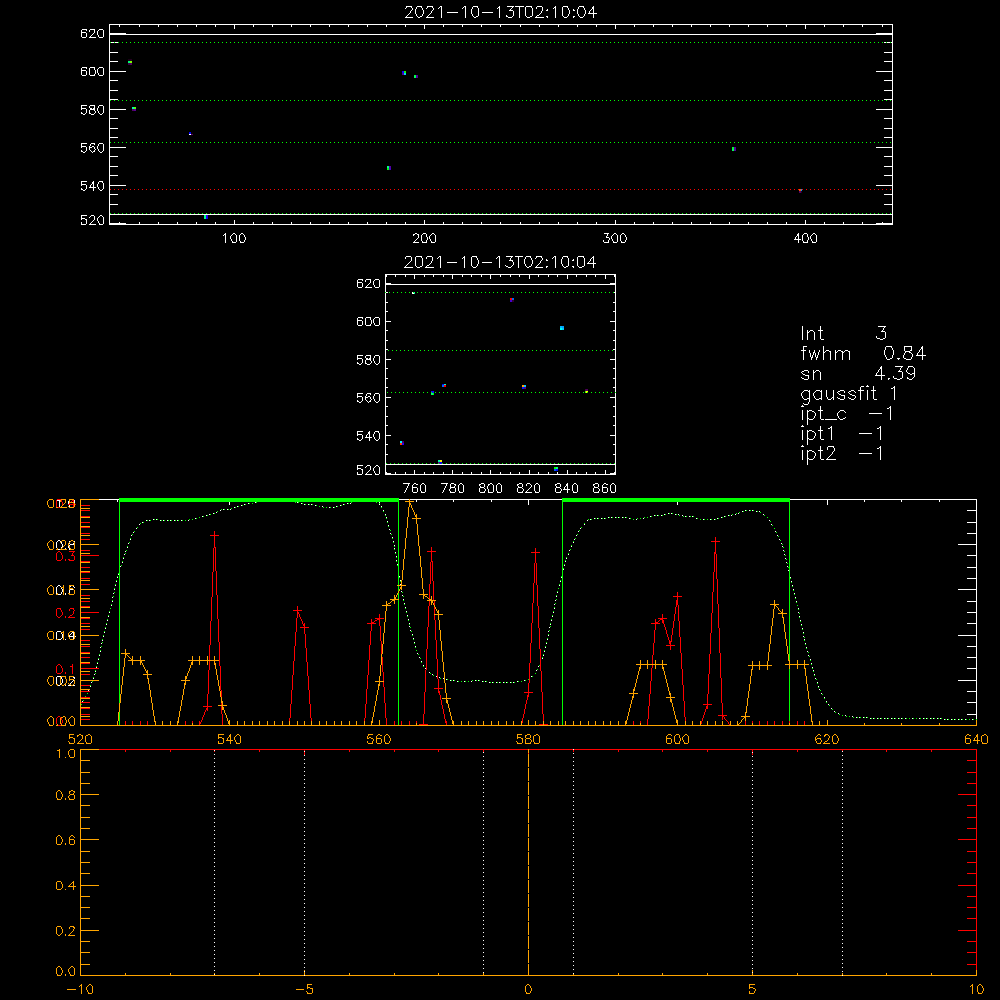
Task: Select the red "0.1" y-axis label
Action: (66, 670)
